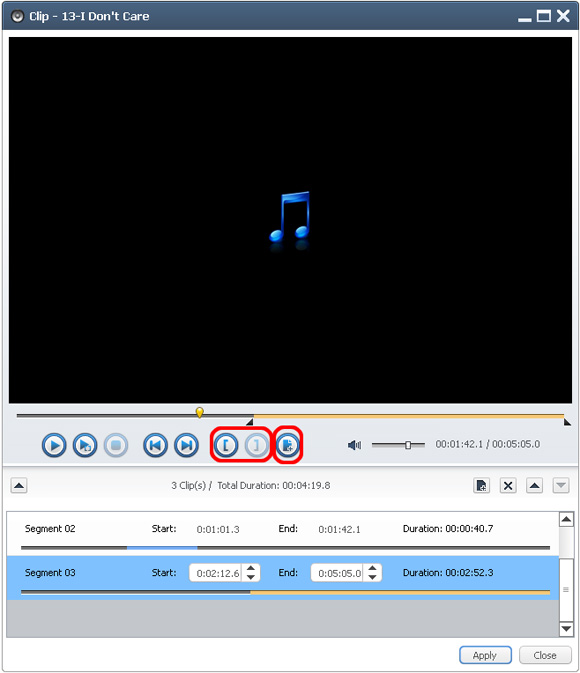Increase Segment 03 Start time

coord(251,568)
